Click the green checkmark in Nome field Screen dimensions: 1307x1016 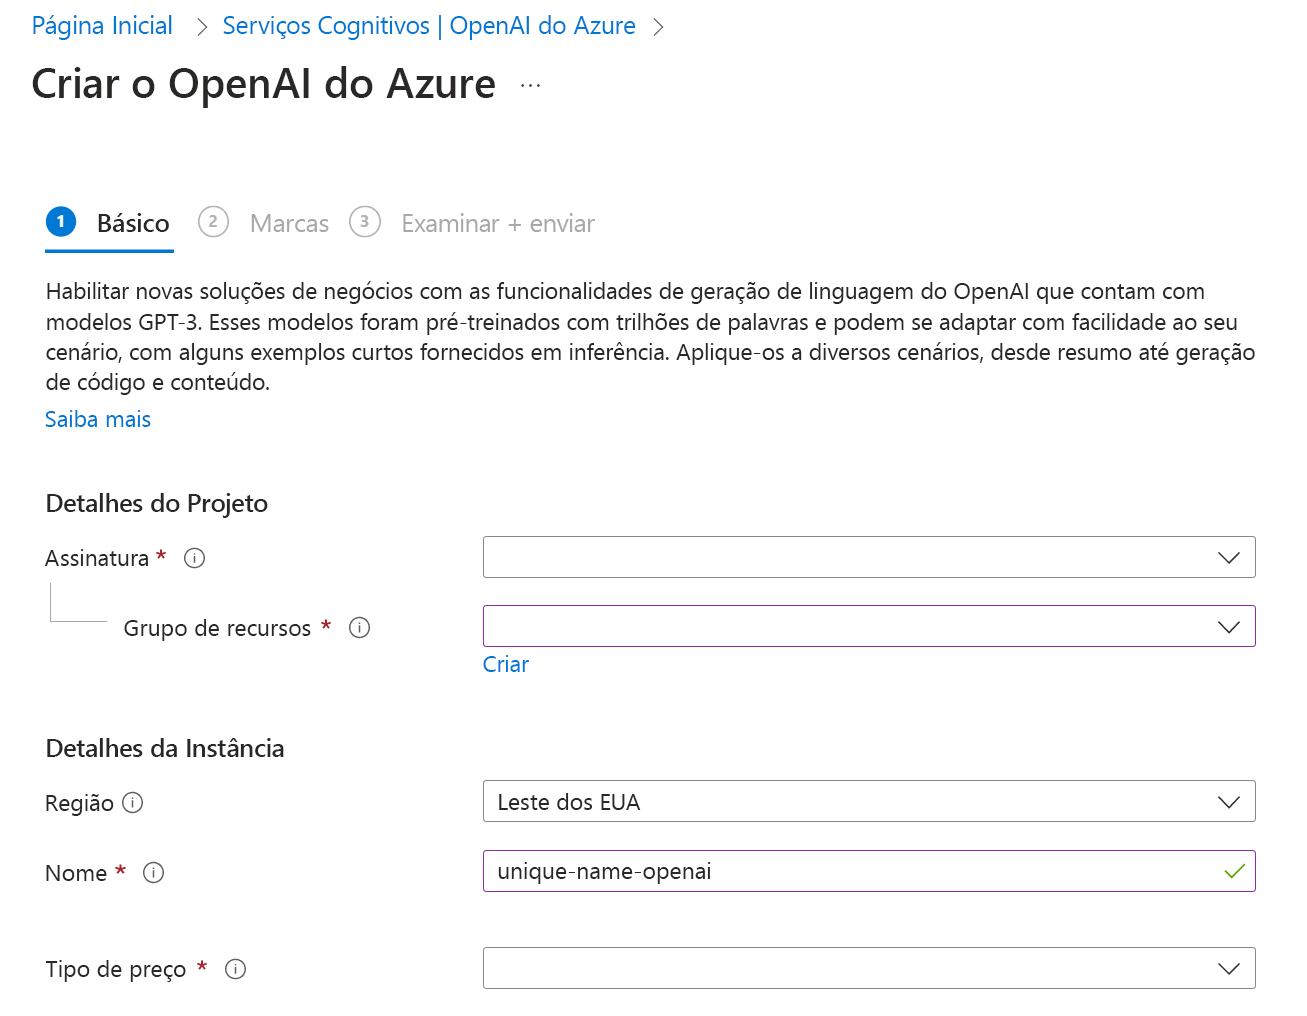tap(1234, 871)
